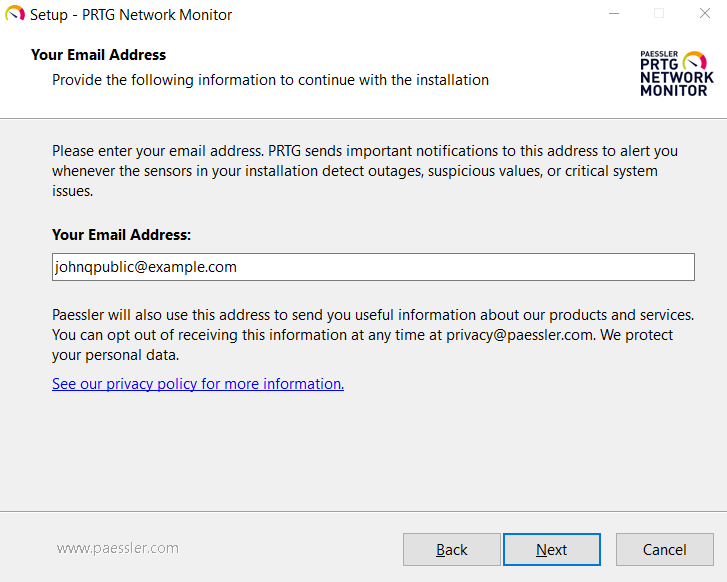This screenshot has height=582, width=727.
Task: Click the 'Please enter your email address' paragraph
Action: (x=365, y=171)
